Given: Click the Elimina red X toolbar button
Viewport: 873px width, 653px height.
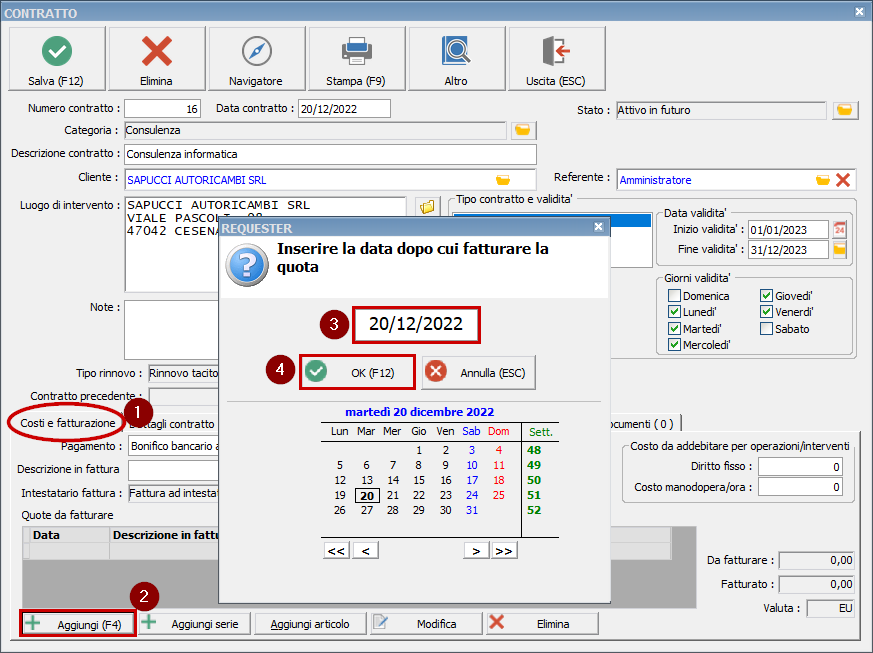Looking at the screenshot, I should pos(156,58).
